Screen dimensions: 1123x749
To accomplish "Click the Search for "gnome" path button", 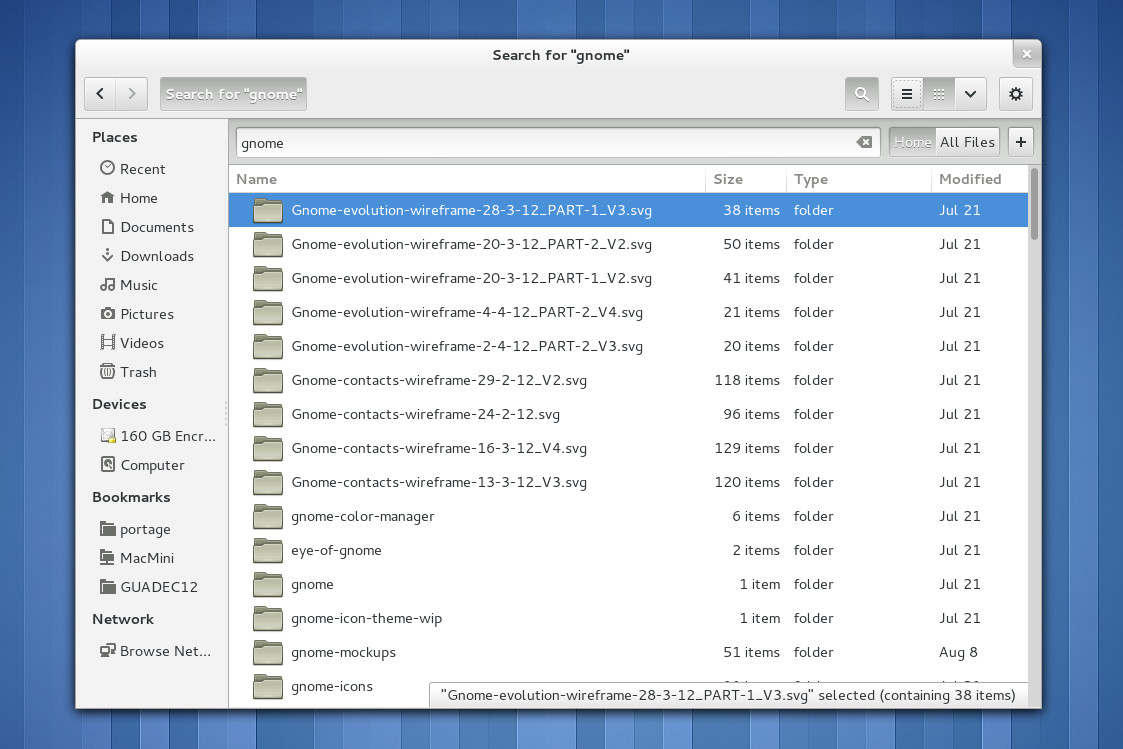I will [x=233, y=94].
